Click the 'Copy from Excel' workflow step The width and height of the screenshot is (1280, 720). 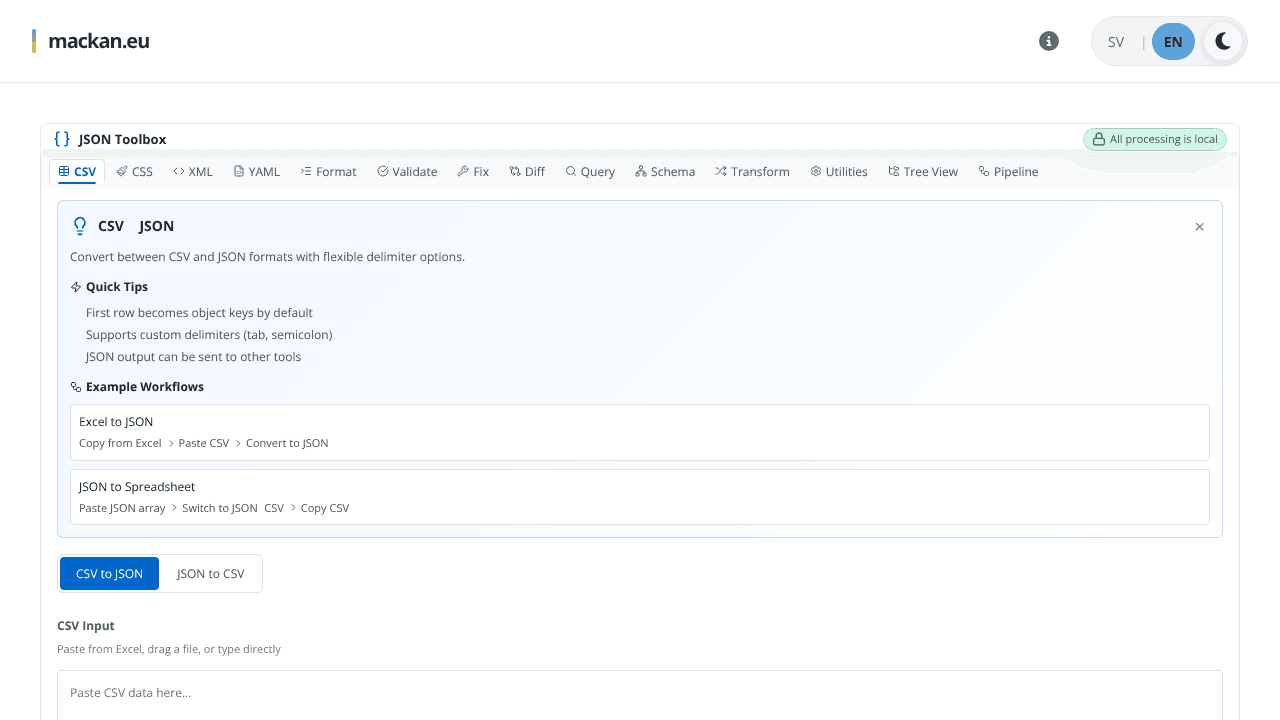click(120, 443)
